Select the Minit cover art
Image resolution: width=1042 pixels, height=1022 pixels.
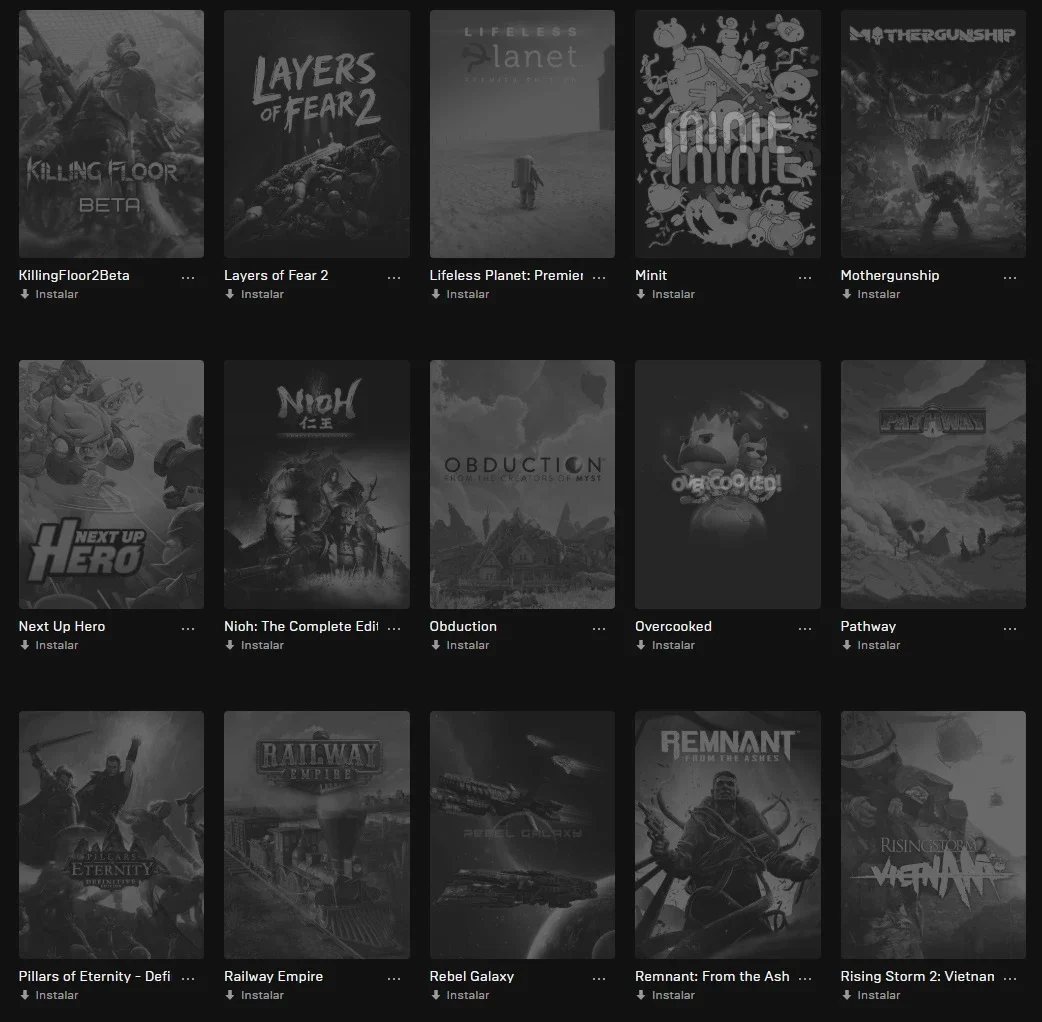coord(728,134)
